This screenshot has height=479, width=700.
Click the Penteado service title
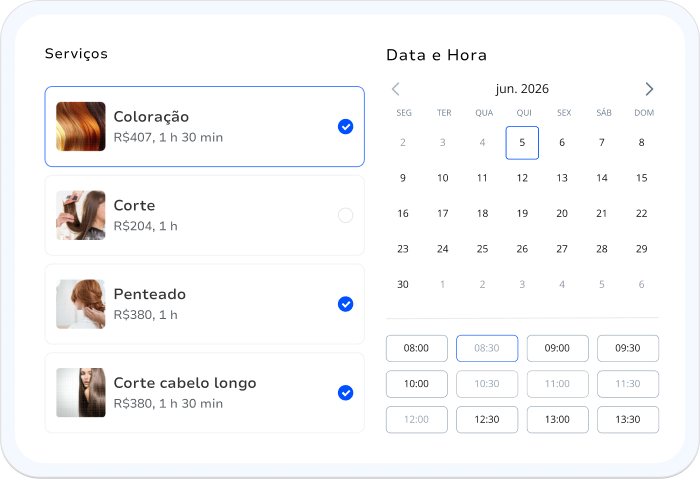[150, 294]
